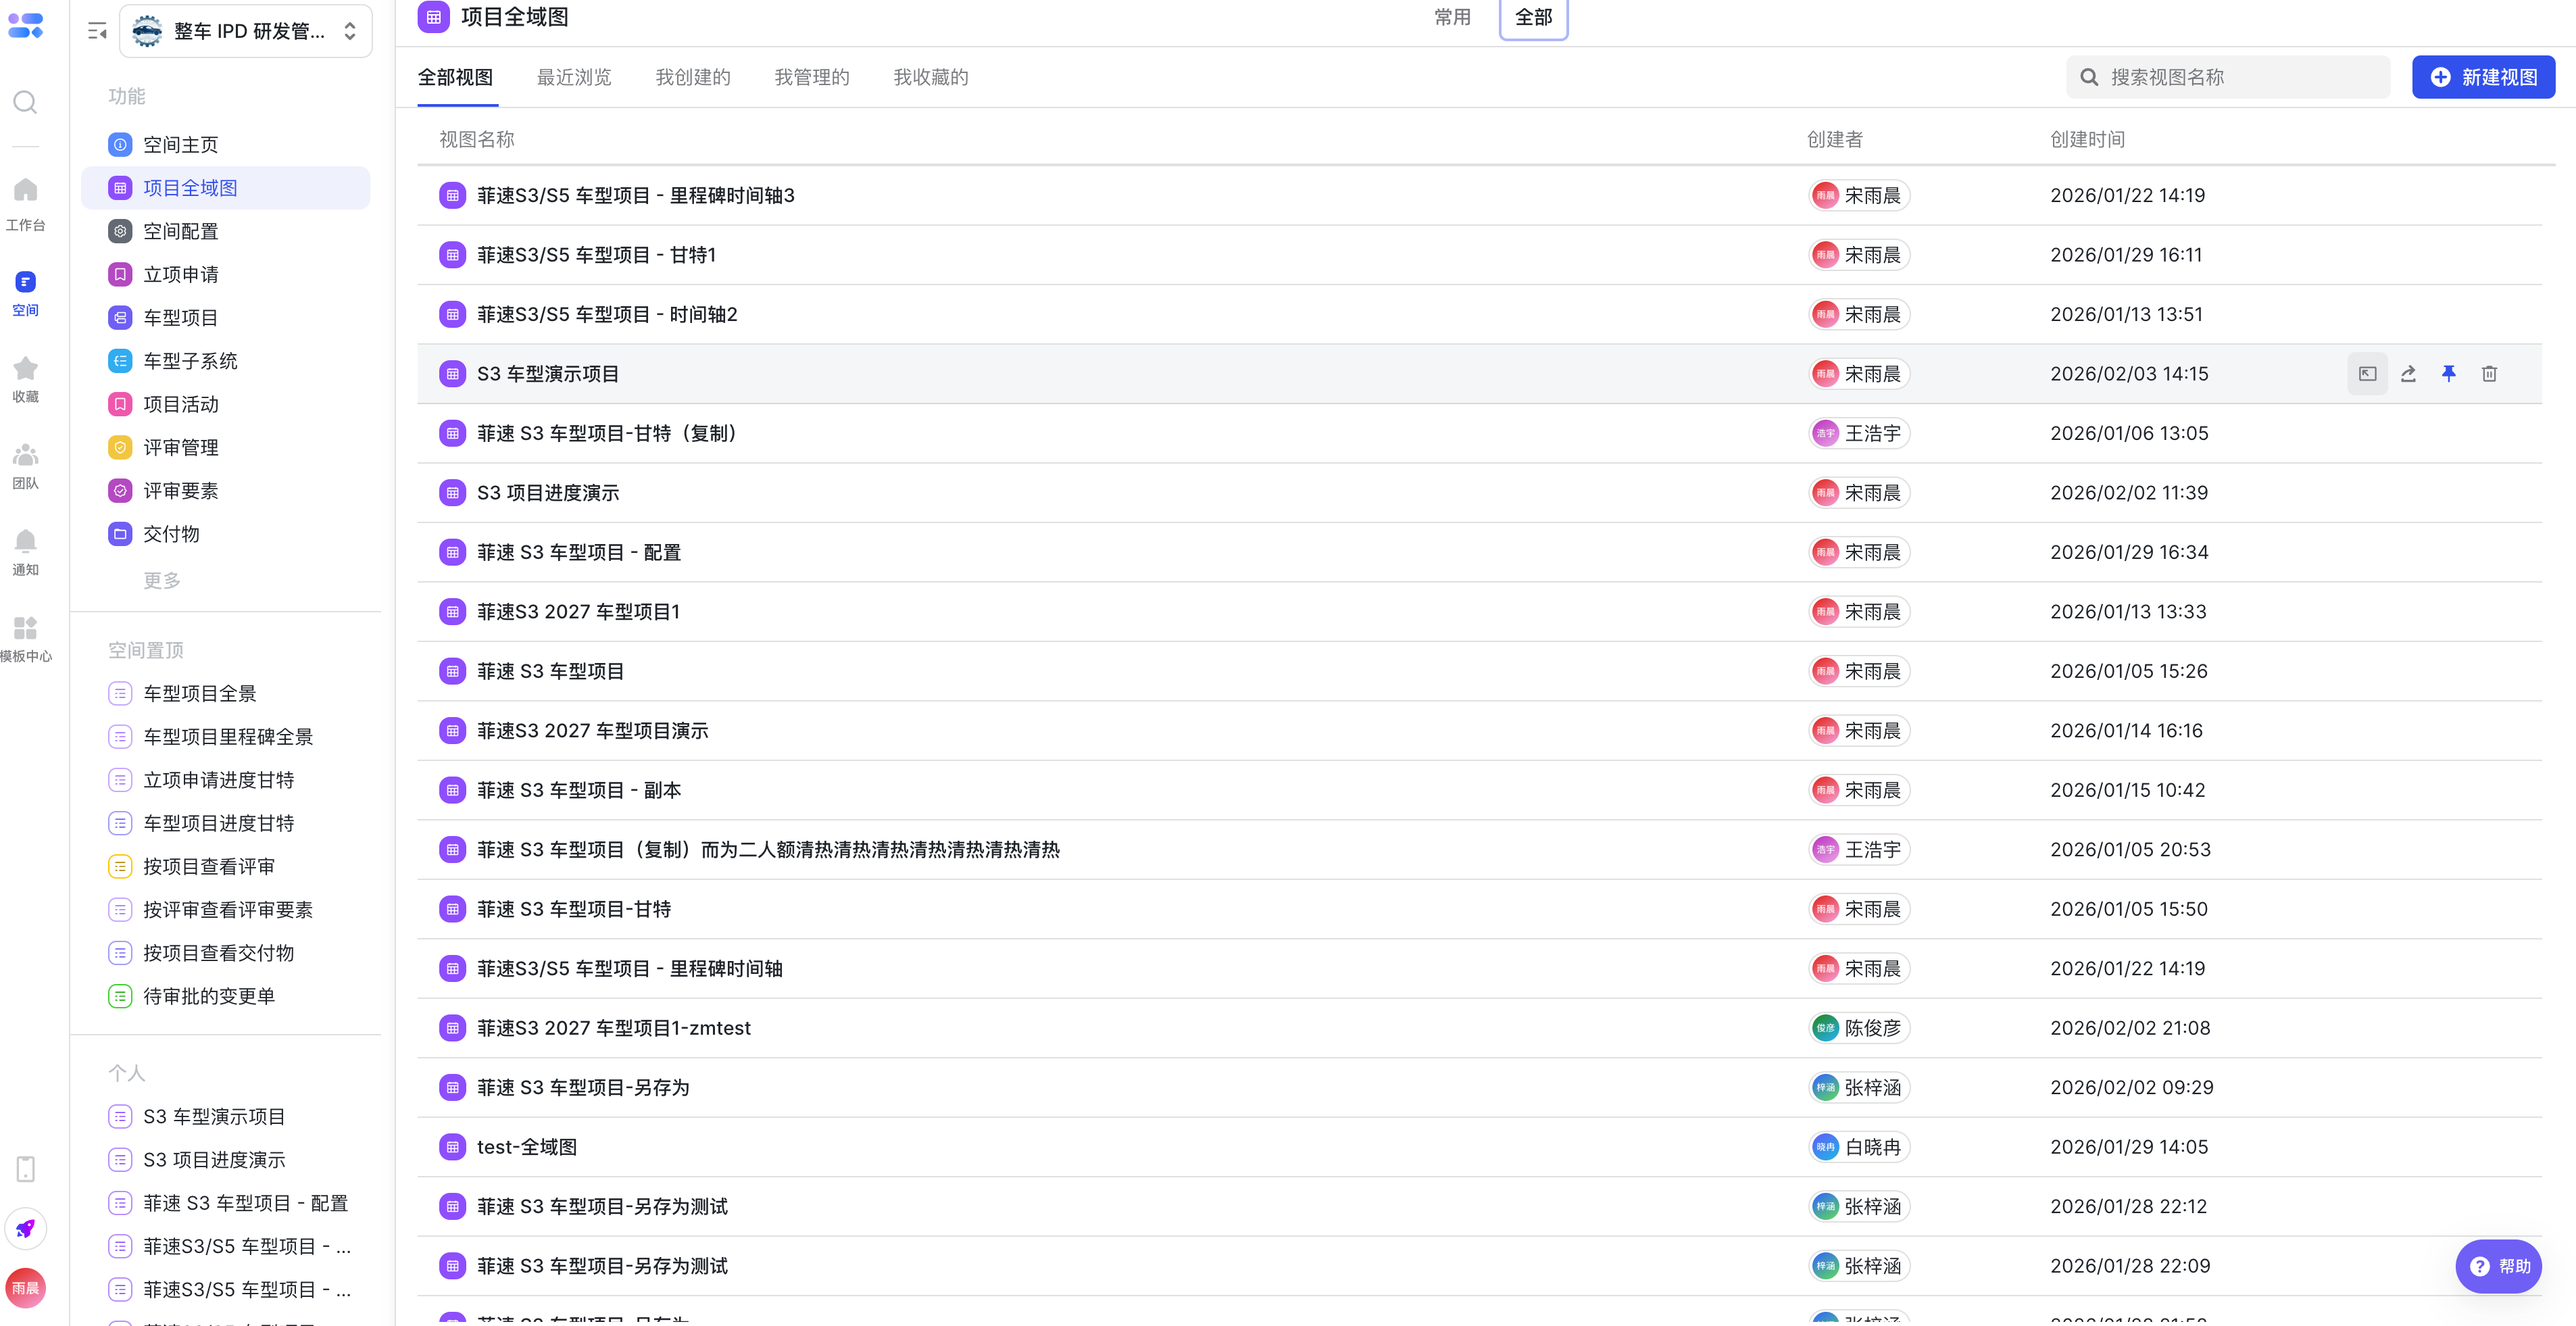
Task: Open 模板中心 in the left rail
Action: click(x=25, y=639)
